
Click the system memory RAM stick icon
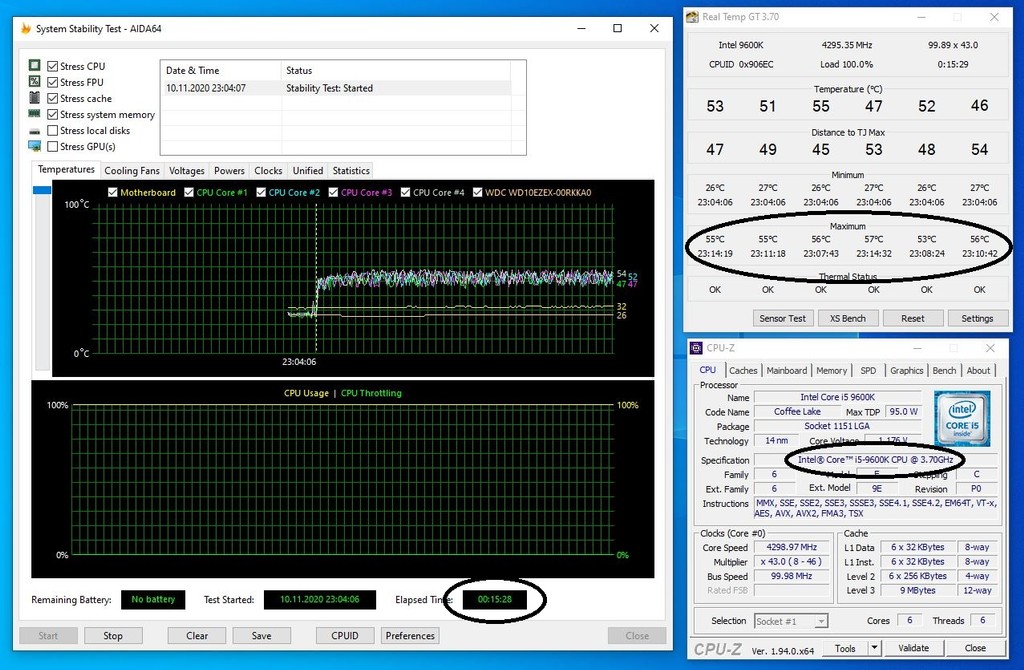click(35, 114)
